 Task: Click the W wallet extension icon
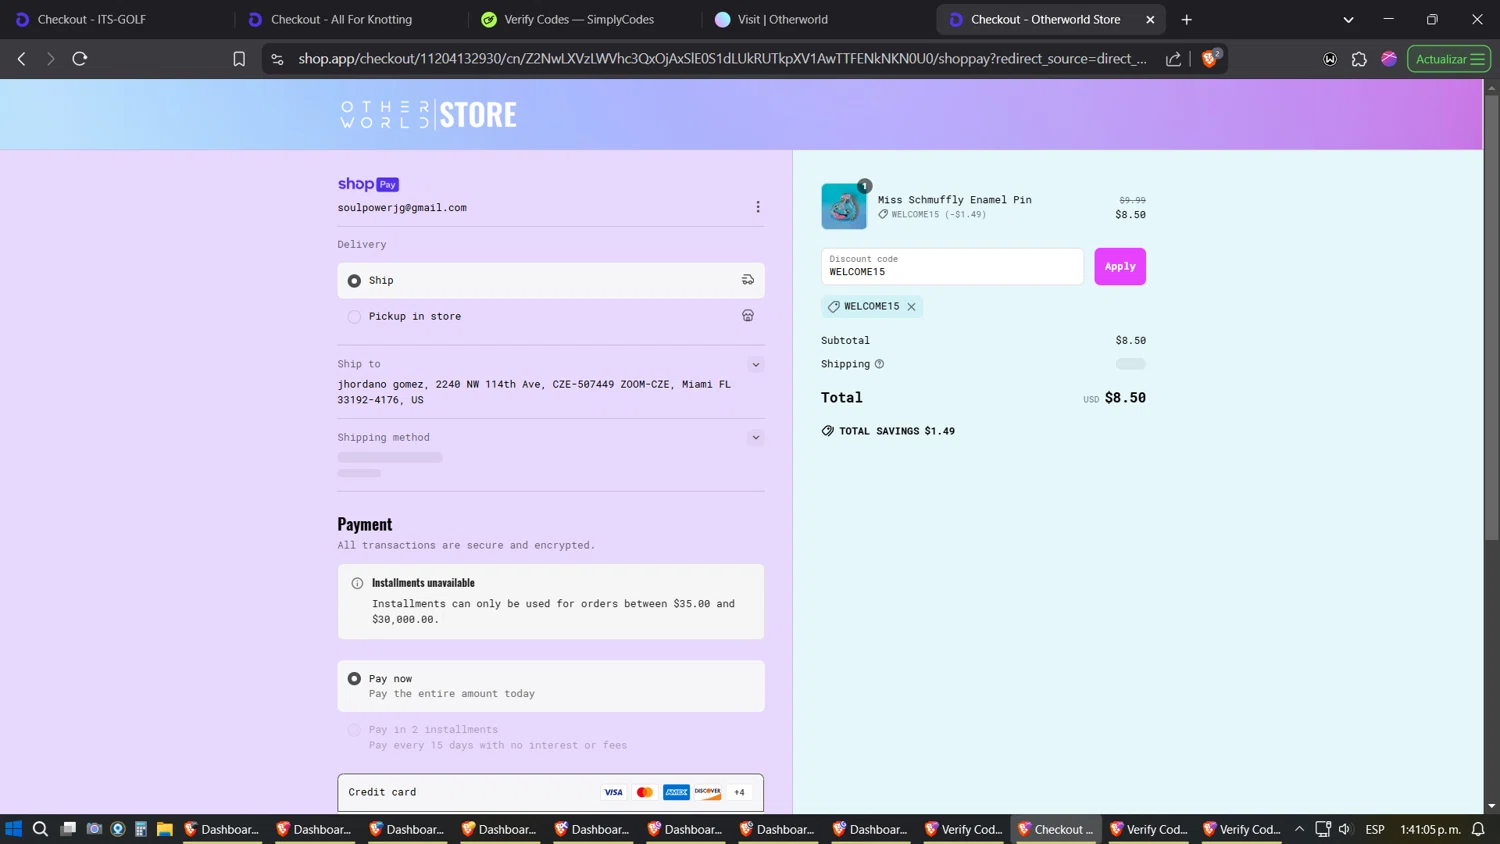coord(1330,59)
